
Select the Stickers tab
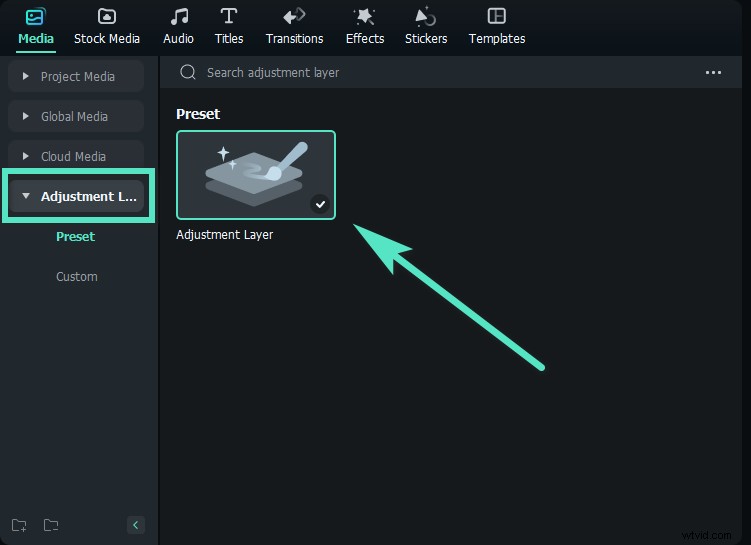pos(427,26)
